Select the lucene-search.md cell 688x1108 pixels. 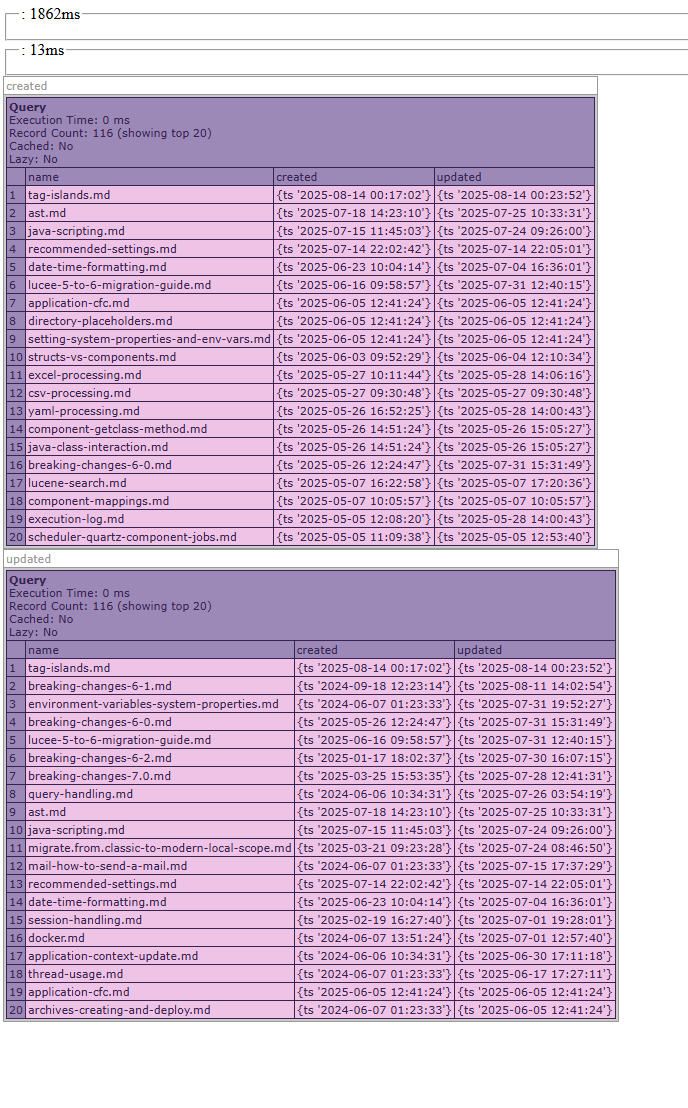pyautogui.click(x=77, y=483)
